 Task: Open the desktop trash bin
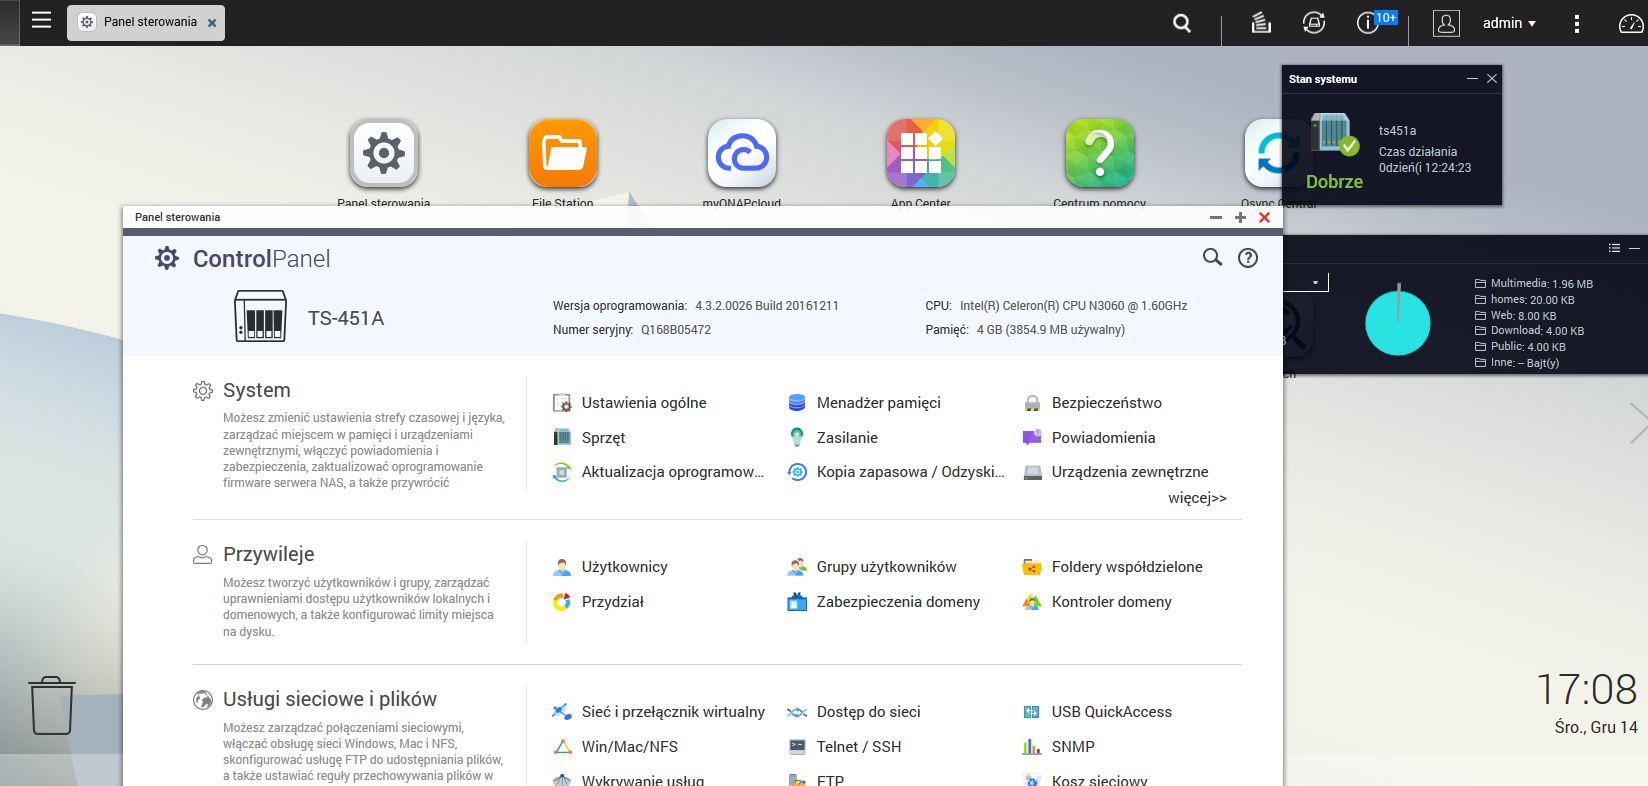[51, 705]
